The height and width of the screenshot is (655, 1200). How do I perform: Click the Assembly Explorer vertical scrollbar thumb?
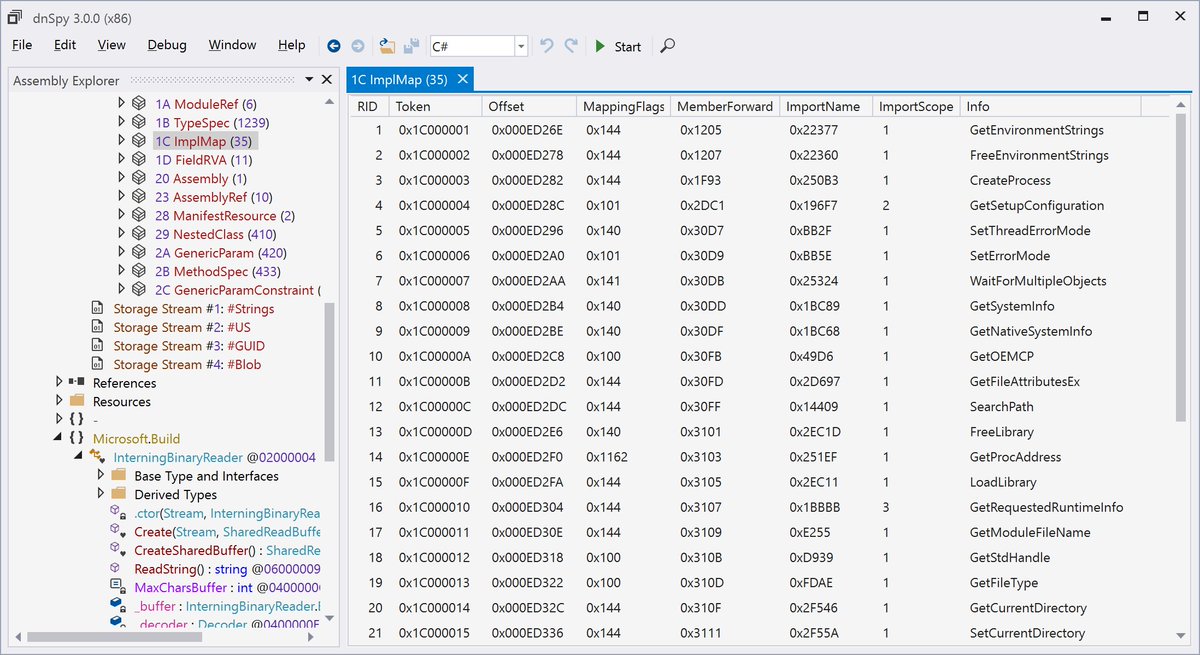pos(329,380)
